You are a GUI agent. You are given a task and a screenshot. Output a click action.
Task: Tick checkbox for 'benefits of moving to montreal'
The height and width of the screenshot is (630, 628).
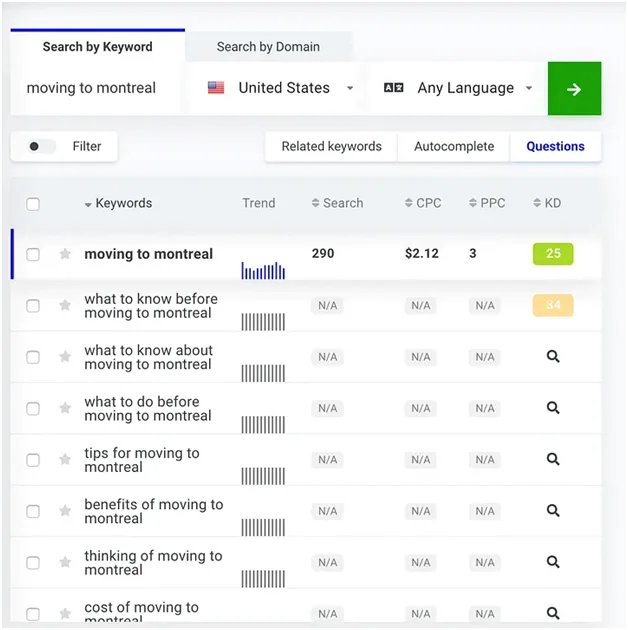33,511
